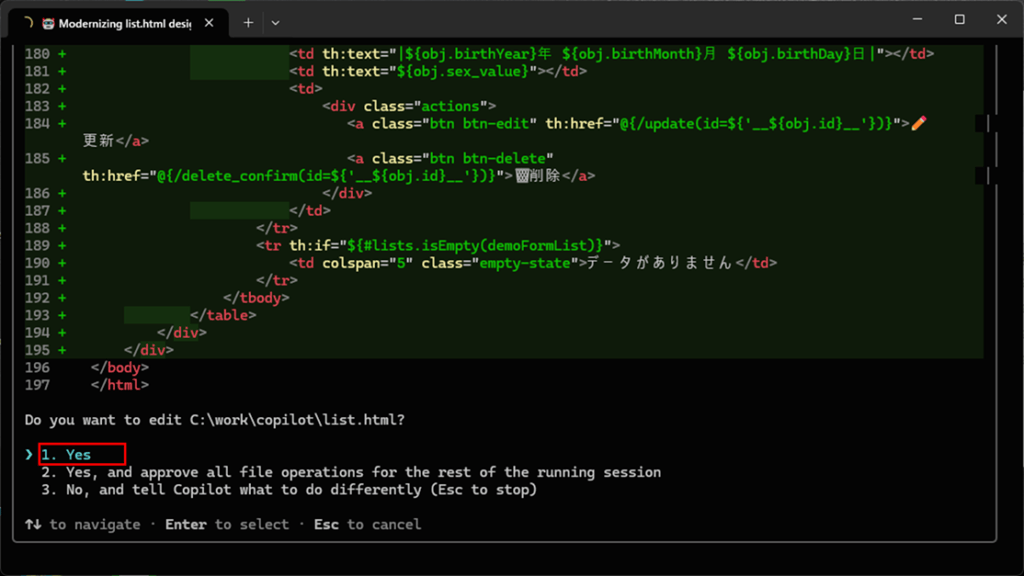1024x576 pixels.
Task: Close the Modernizing list.html tab
Action: [x=209, y=23]
